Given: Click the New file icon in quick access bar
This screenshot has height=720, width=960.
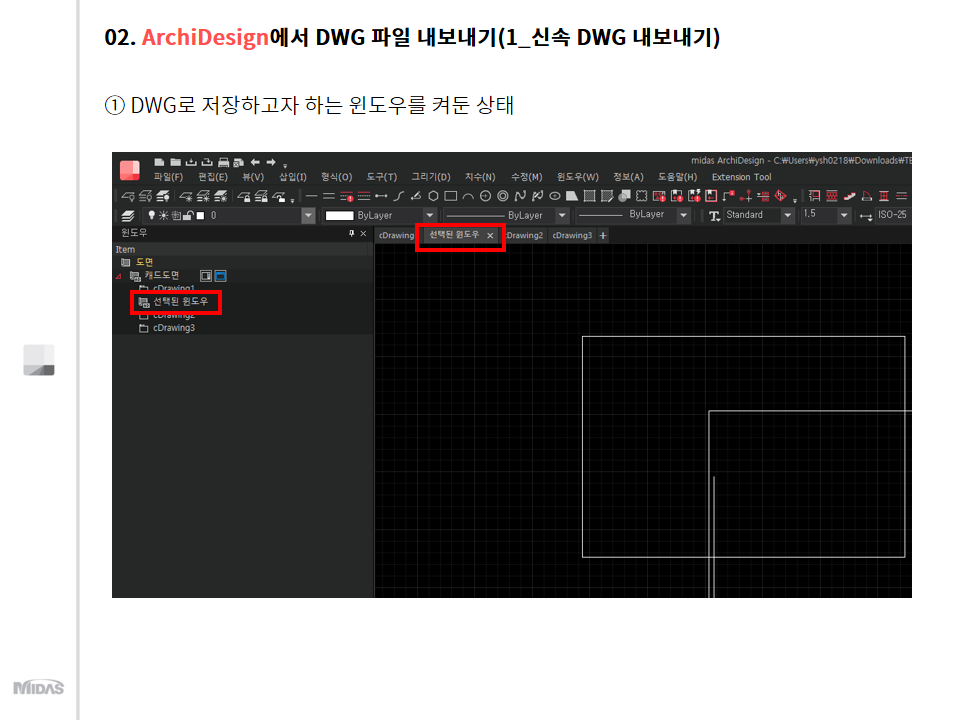Looking at the screenshot, I should point(159,162).
